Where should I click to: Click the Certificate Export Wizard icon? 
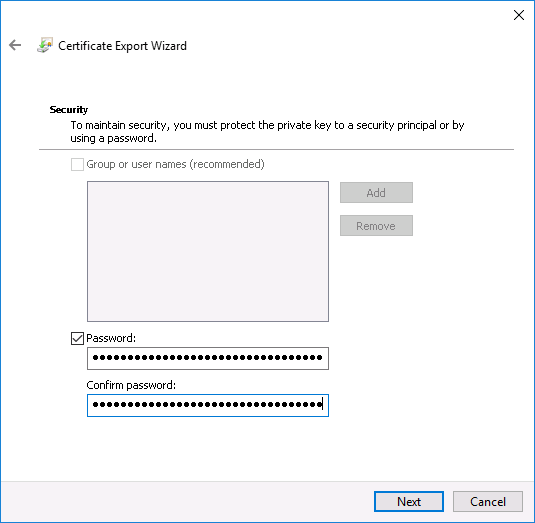(45, 45)
